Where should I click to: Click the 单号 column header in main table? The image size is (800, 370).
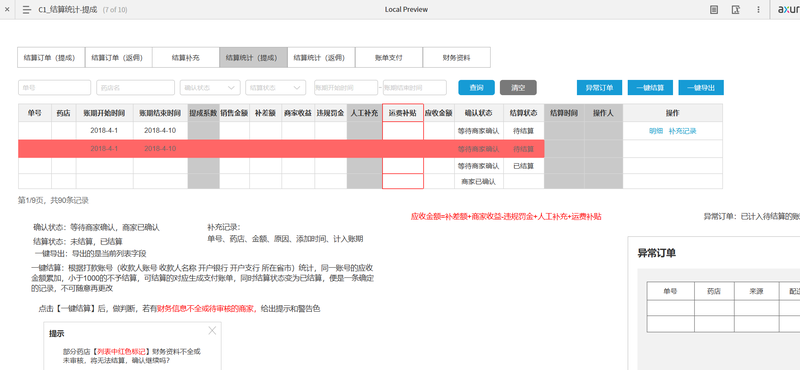[35, 113]
